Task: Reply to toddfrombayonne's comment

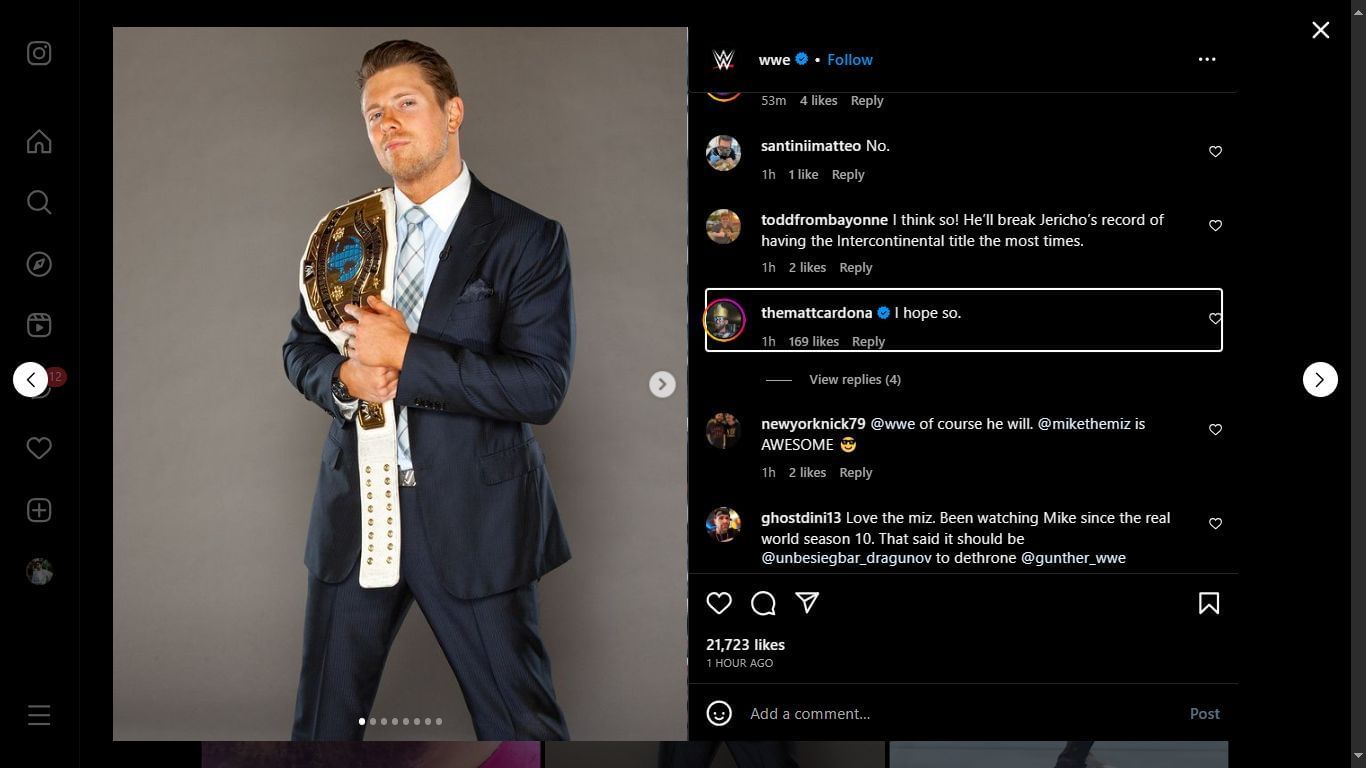Action: [x=856, y=268]
